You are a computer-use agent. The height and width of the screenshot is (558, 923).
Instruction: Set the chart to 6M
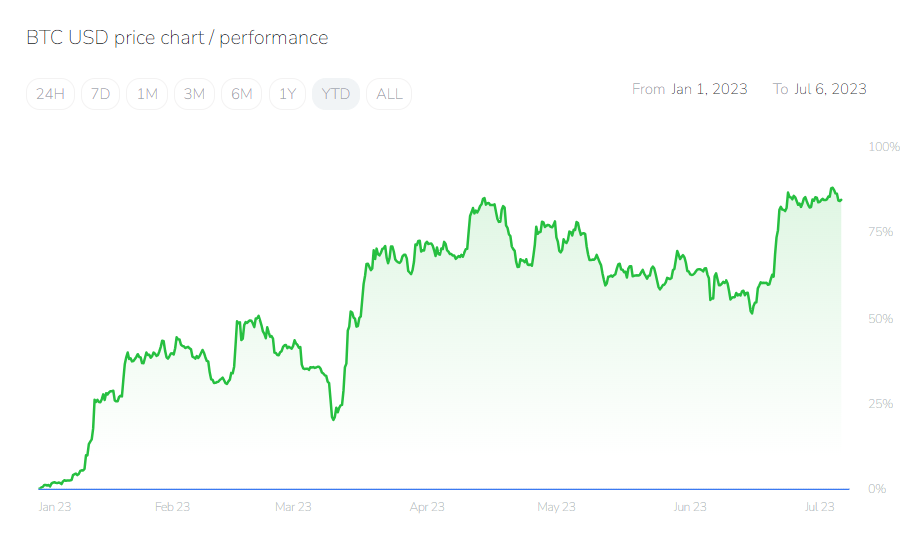pos(241,94)
